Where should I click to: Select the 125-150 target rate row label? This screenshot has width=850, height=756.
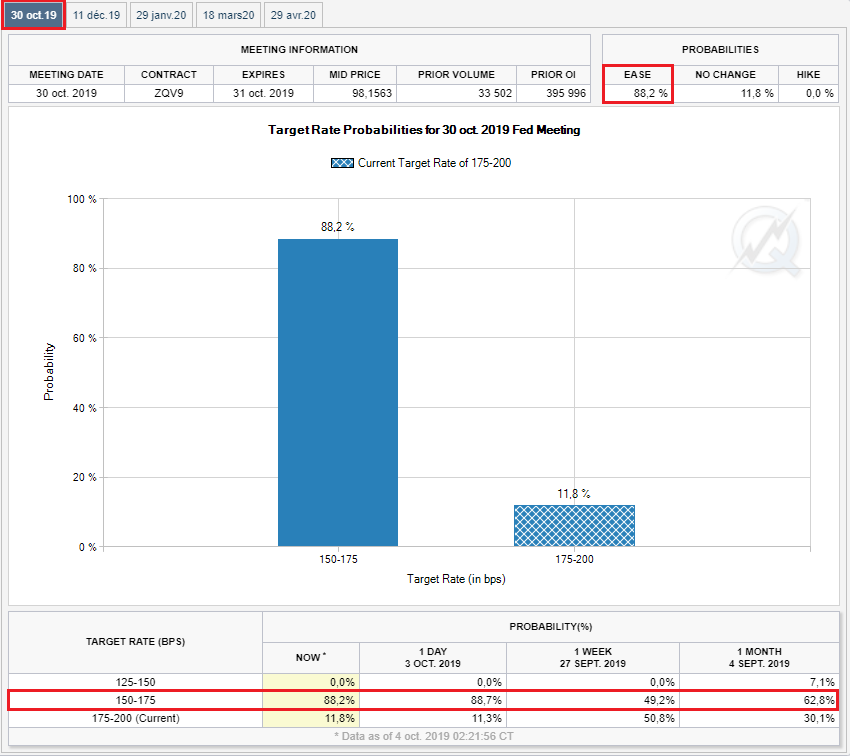(x=135, y=682)
